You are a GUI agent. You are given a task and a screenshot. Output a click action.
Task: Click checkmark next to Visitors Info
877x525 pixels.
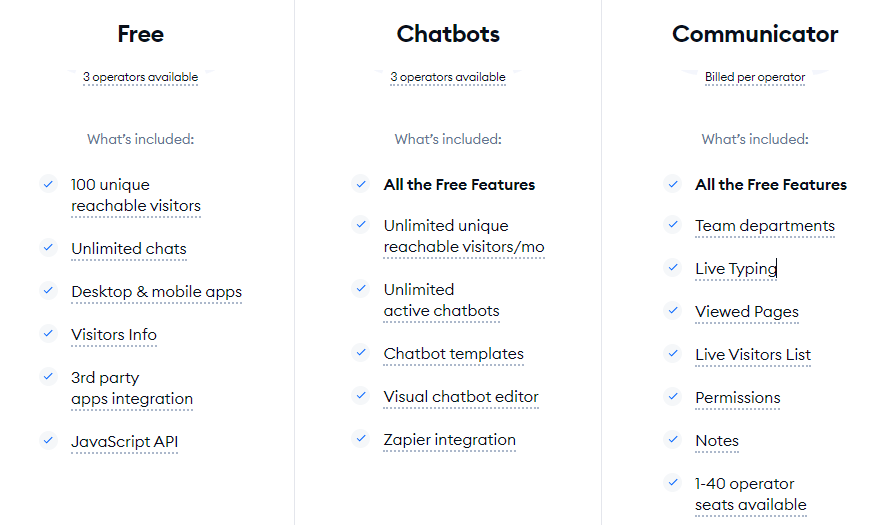pyautogui.click(x=49, y=333)
